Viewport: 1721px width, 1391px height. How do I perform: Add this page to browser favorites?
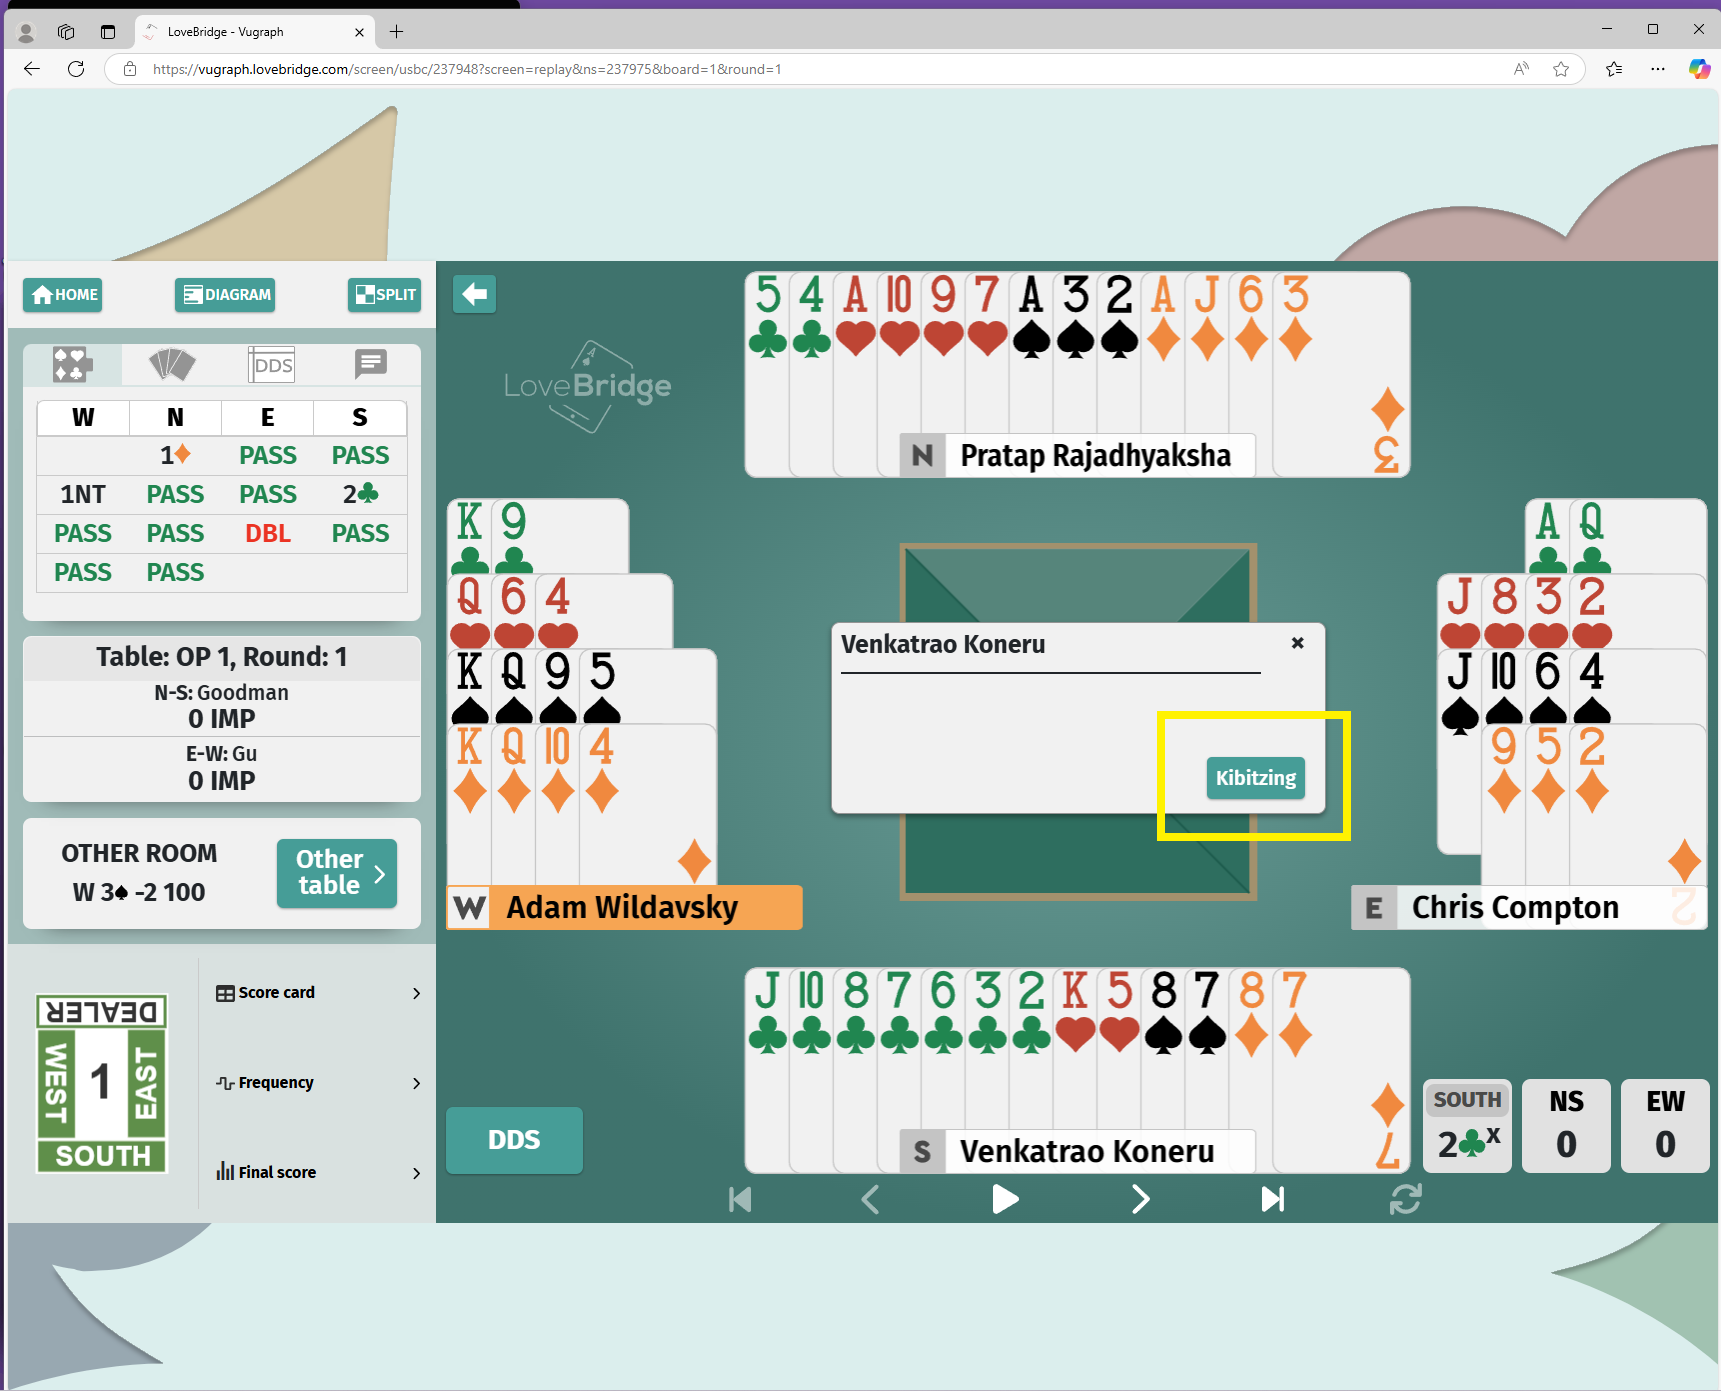click(1560, 69)
